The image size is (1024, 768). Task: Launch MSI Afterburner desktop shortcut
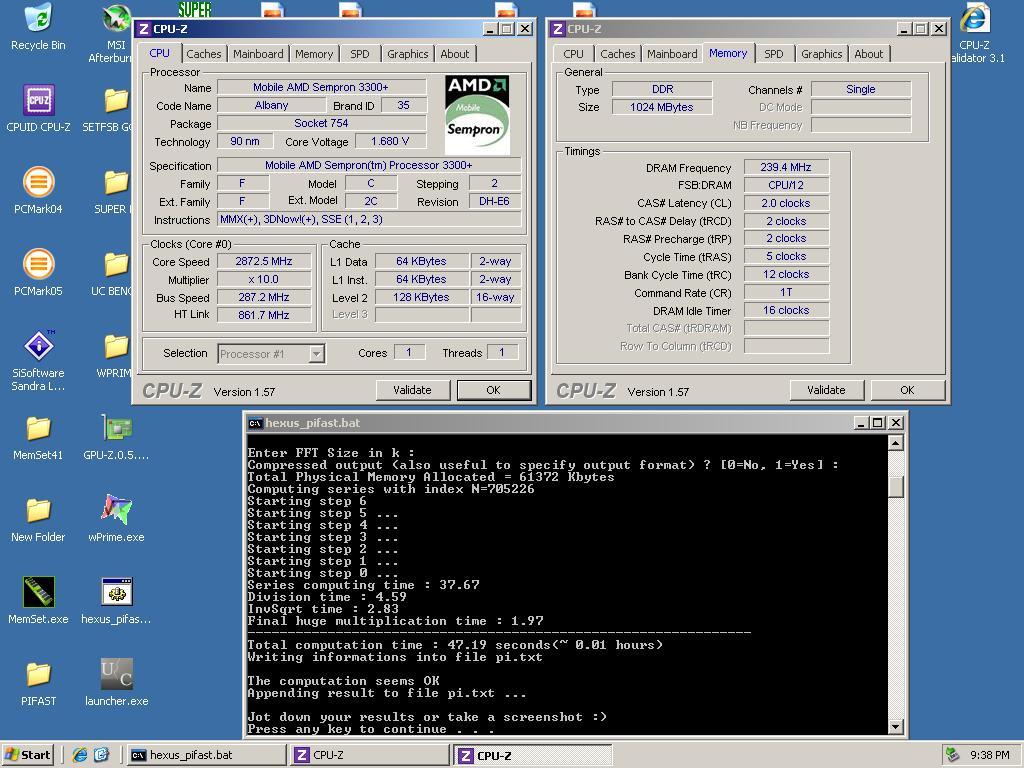(x=116, y=33)
